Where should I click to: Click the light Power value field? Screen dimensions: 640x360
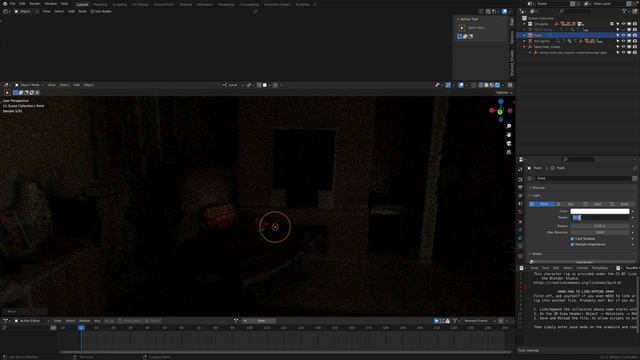600,218
